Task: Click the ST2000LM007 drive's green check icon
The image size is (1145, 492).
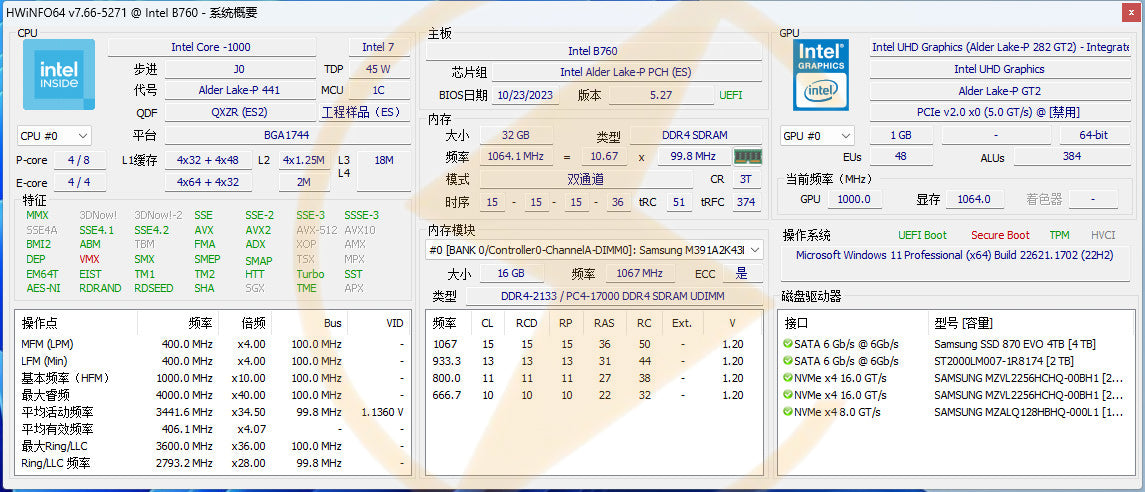Action: point(786,361)
